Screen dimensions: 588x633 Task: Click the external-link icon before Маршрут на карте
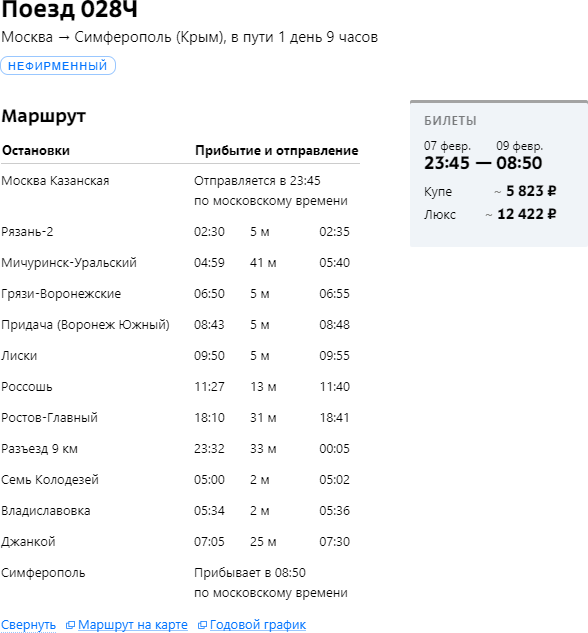point(70,625)
